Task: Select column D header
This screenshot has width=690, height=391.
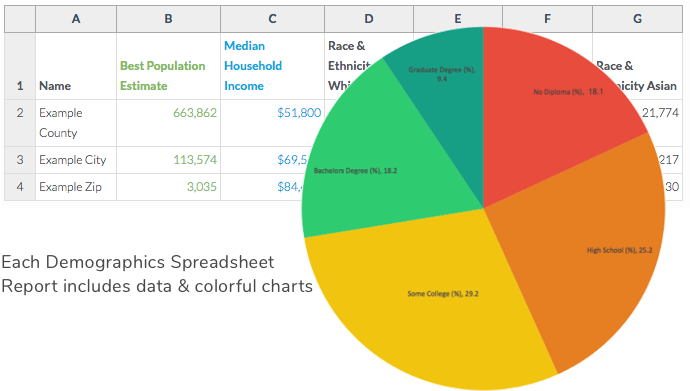Action: [x=369, y=19]
